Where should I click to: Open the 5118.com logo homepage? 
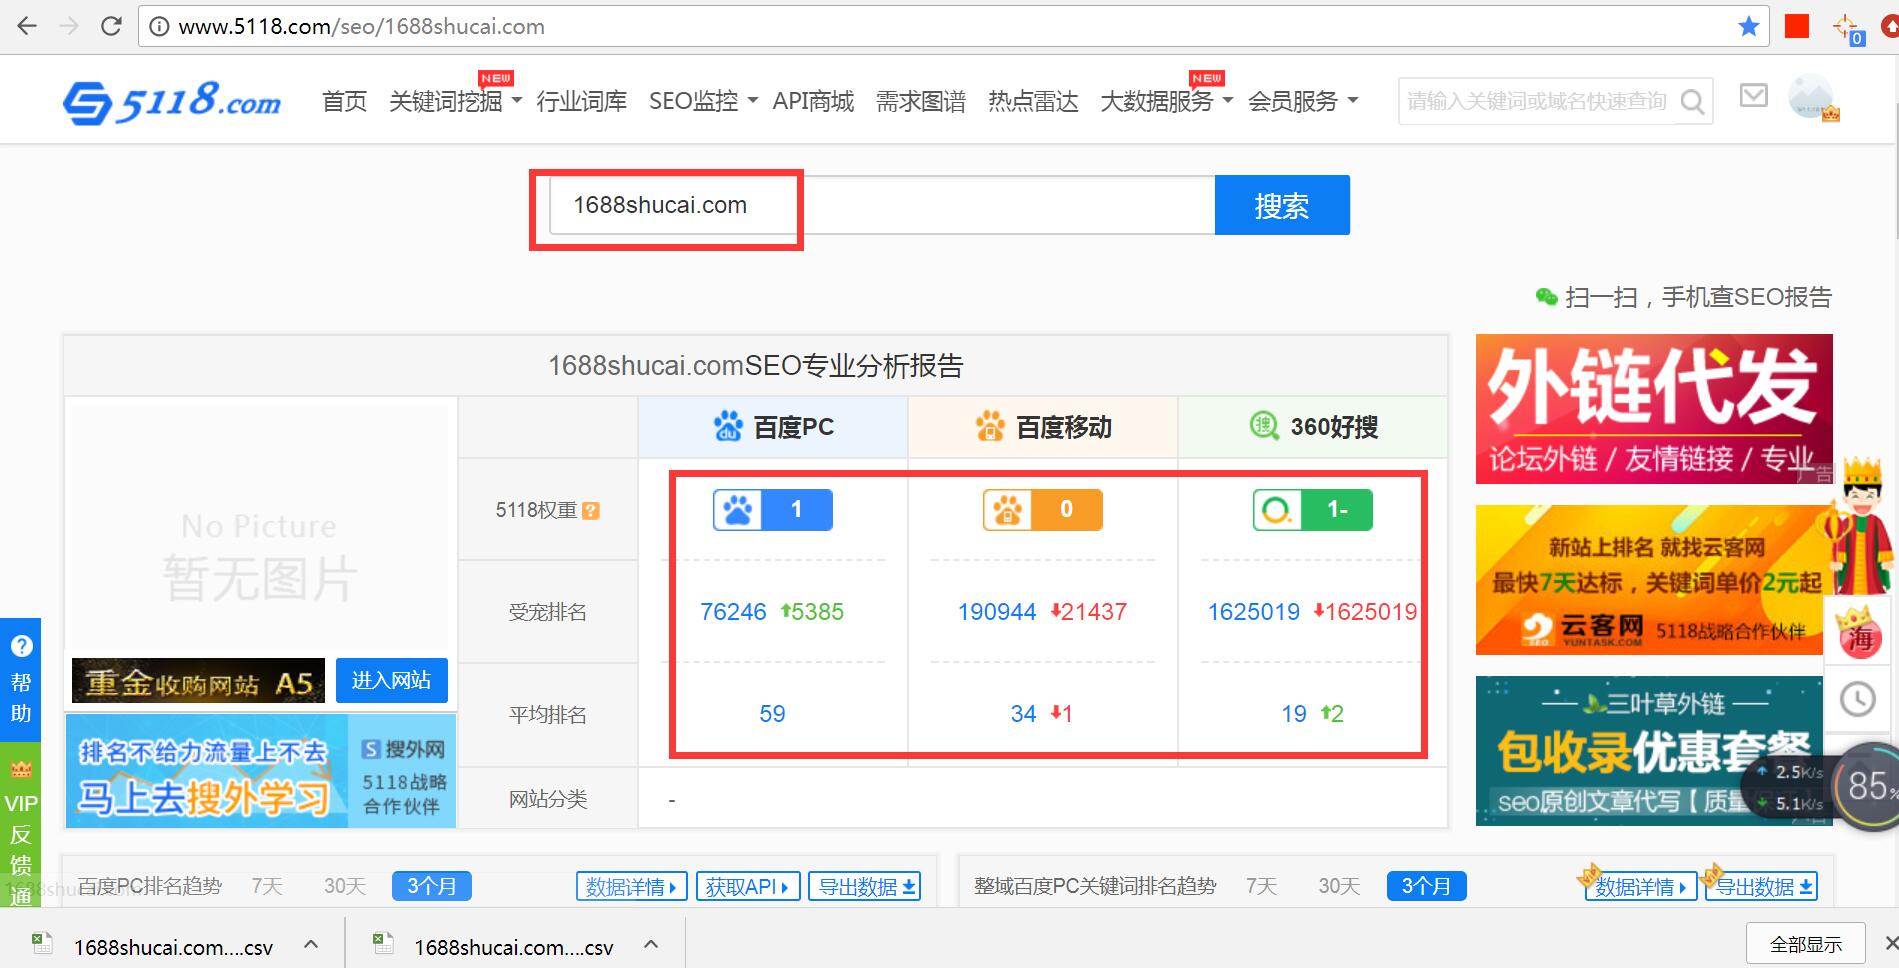tap(172, 102)
